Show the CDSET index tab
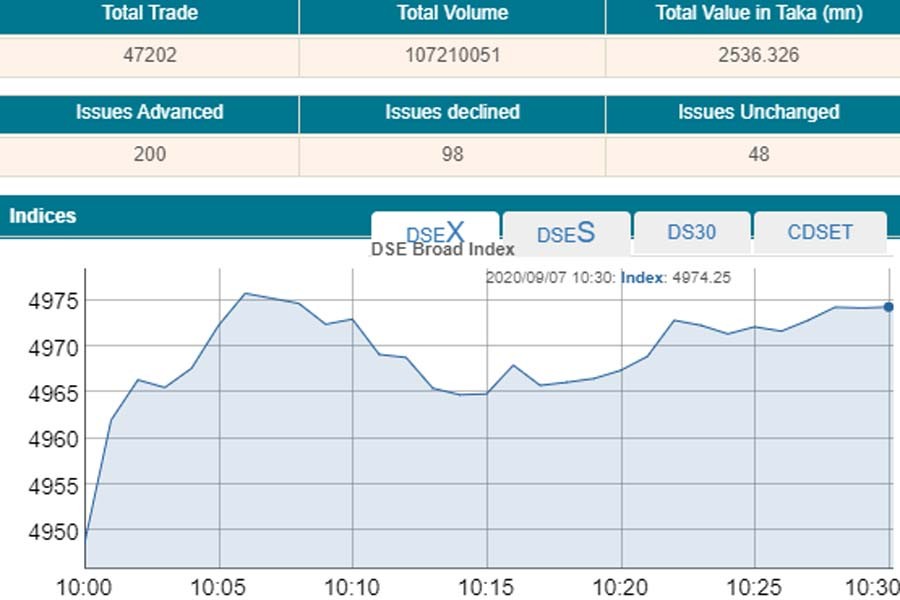The height and width of the screenshot is (600, 900). tap(820, 233)
